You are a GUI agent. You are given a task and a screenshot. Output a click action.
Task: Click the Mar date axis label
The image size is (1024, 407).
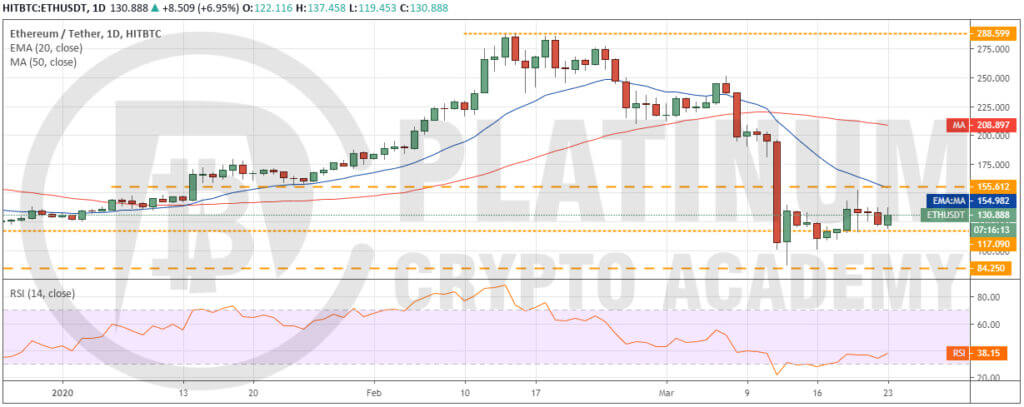coord(667,394)
